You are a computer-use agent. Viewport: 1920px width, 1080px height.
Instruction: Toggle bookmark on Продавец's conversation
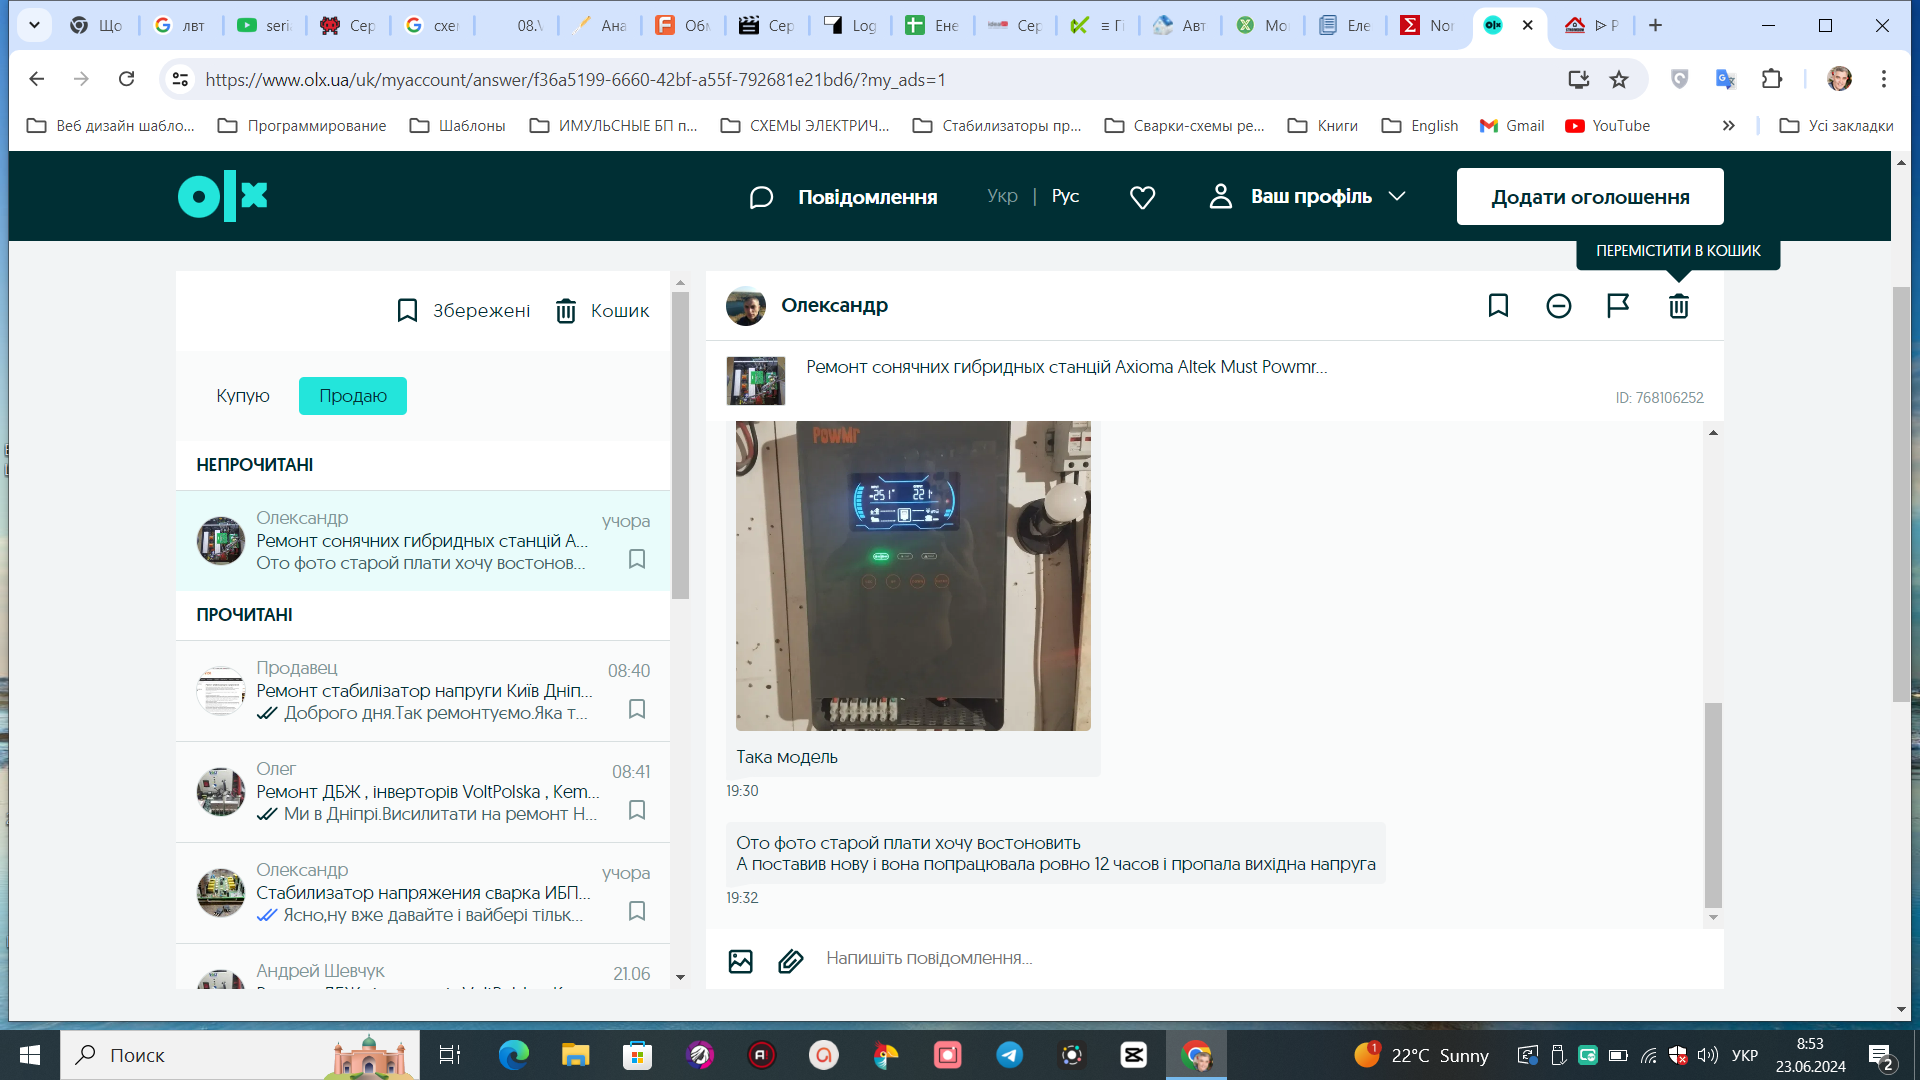click(637, 709)
